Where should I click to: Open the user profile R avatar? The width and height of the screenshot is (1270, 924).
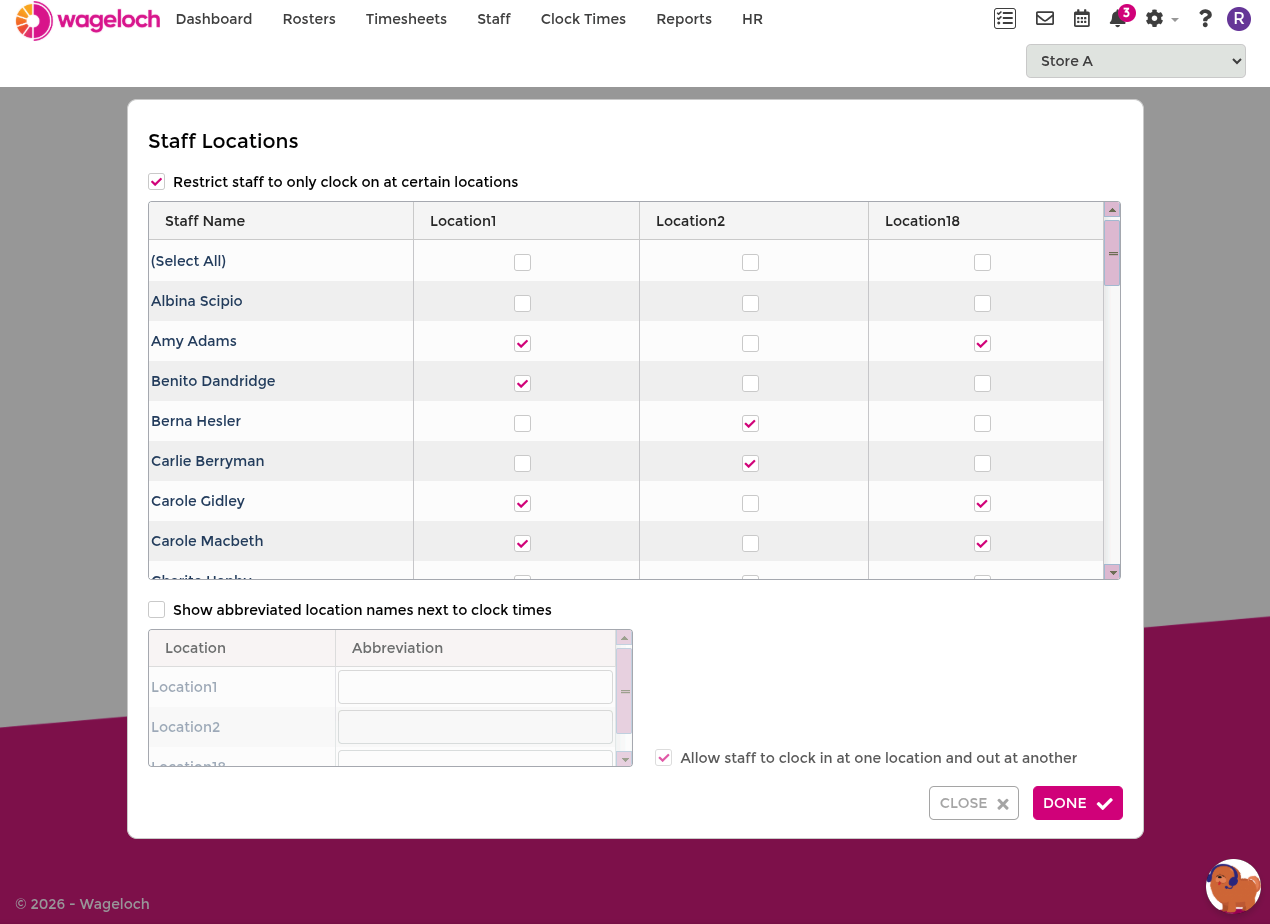click(1239, 18)
